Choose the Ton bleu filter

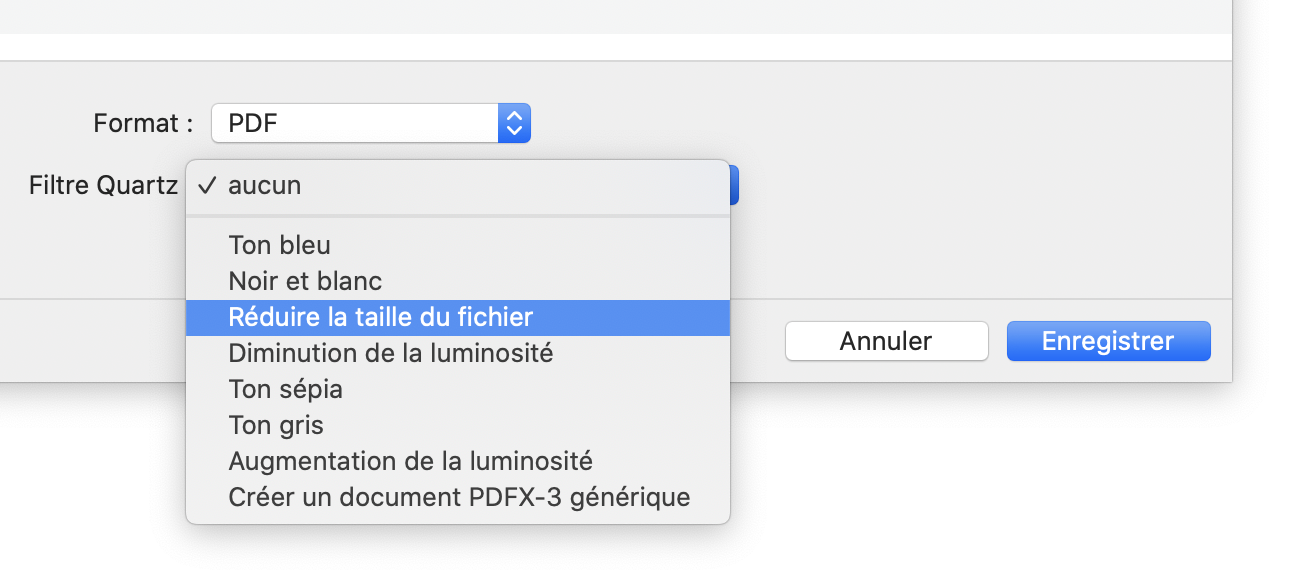[x=279, y=245]
